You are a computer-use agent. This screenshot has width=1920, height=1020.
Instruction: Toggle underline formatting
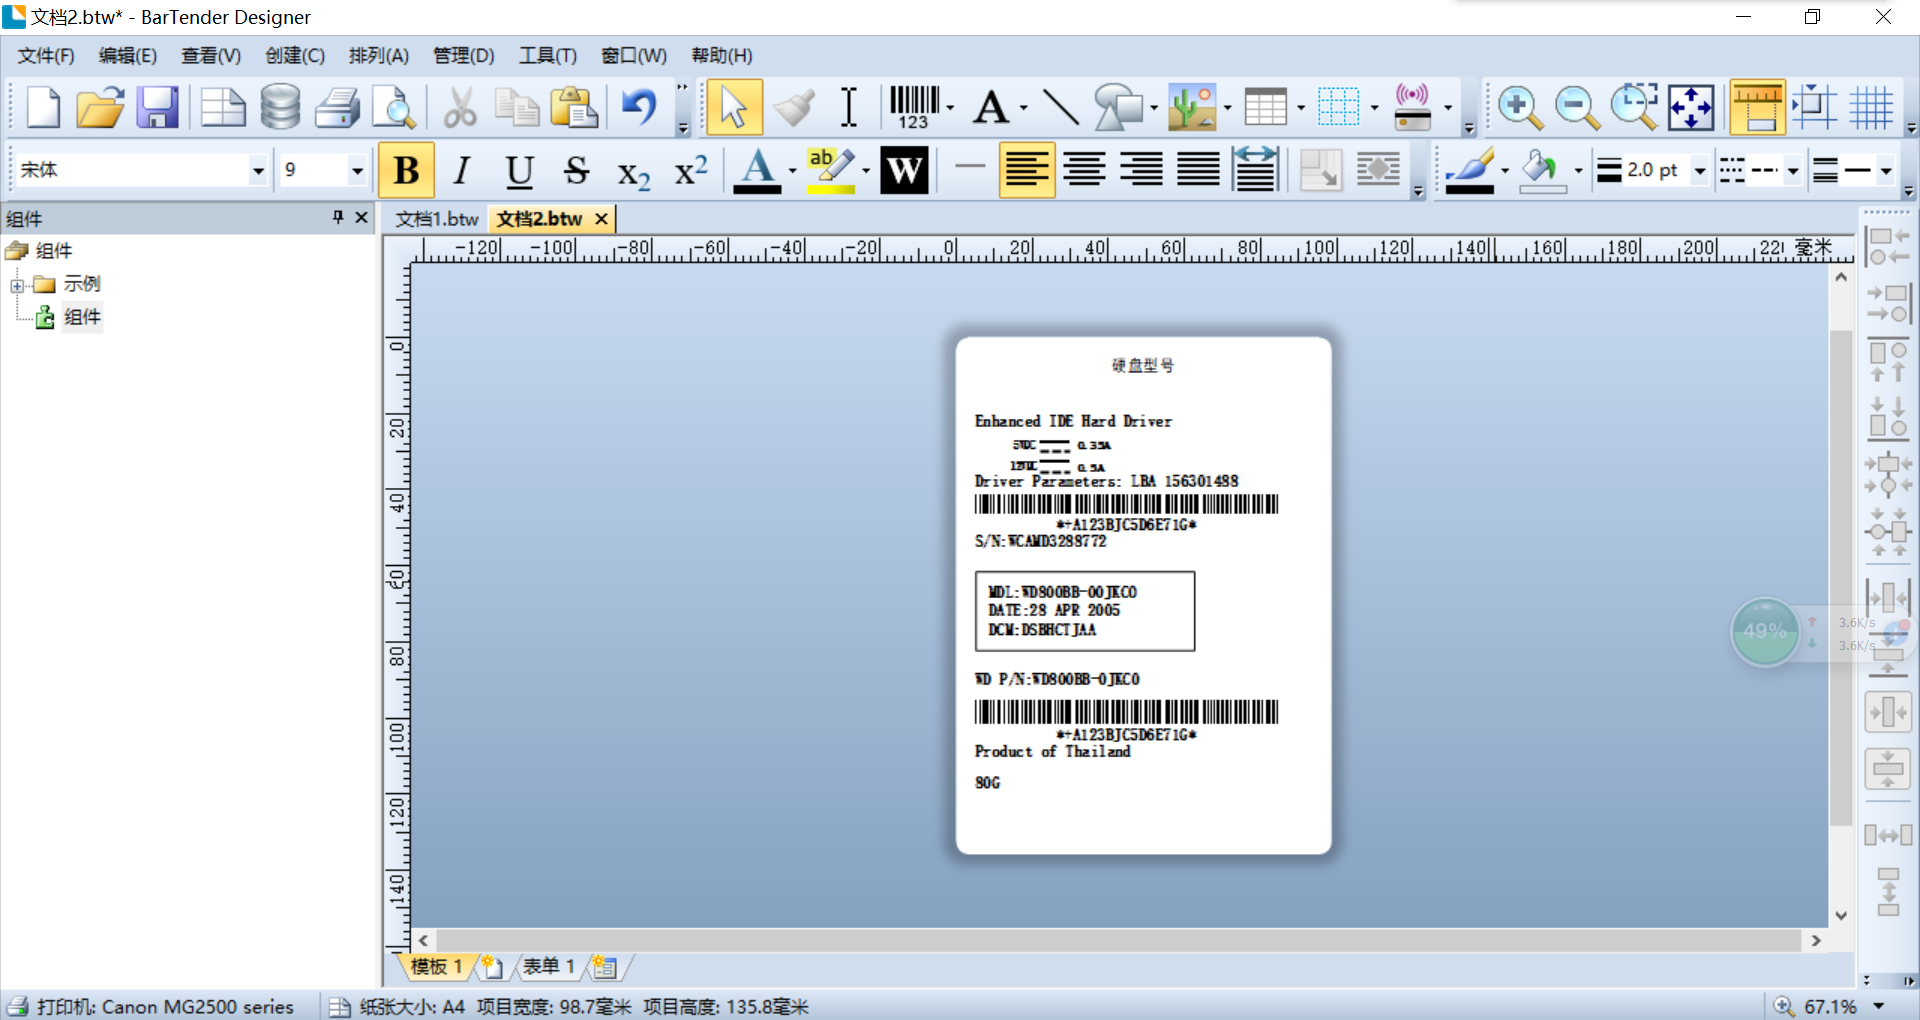(x=519, y=171)
